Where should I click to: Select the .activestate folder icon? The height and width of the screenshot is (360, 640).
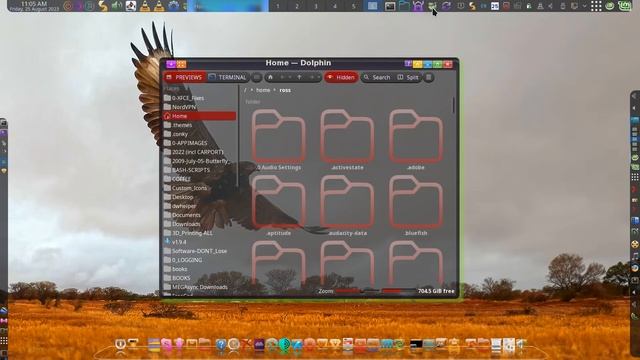click(347, 137)
